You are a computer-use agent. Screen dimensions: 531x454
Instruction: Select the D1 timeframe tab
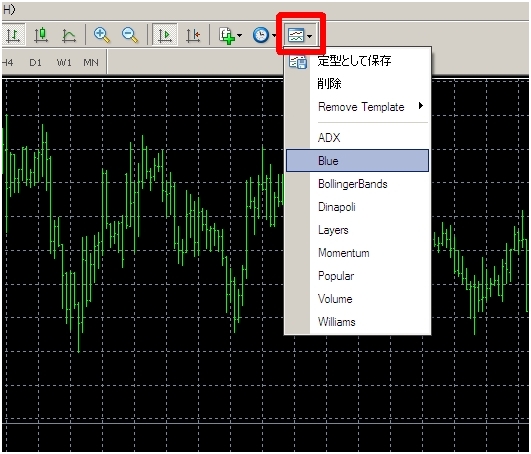(x=36, y=63)
